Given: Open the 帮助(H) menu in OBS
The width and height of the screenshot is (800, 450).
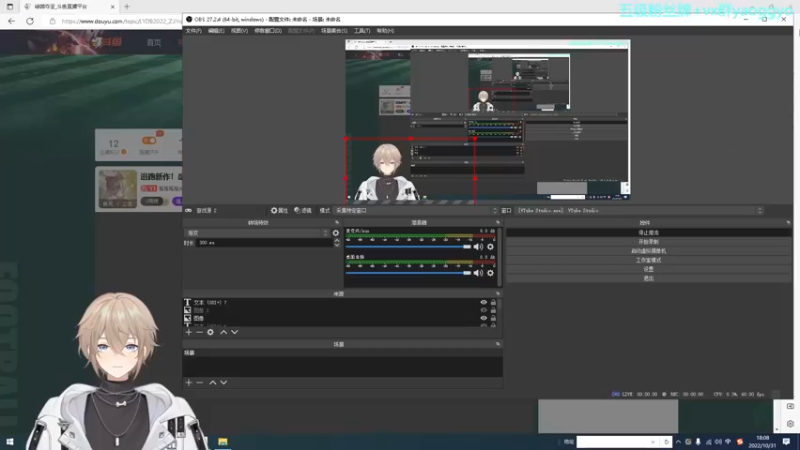Looking at the screenshot, I should tap(385, 31).
